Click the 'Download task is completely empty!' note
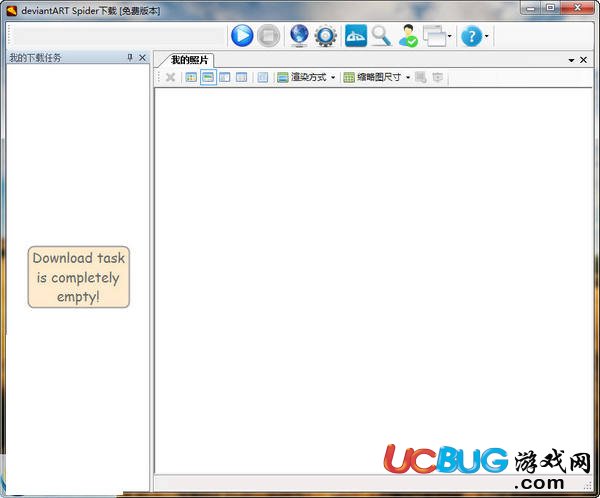600x498 pixels. click(x=78, y=277)
